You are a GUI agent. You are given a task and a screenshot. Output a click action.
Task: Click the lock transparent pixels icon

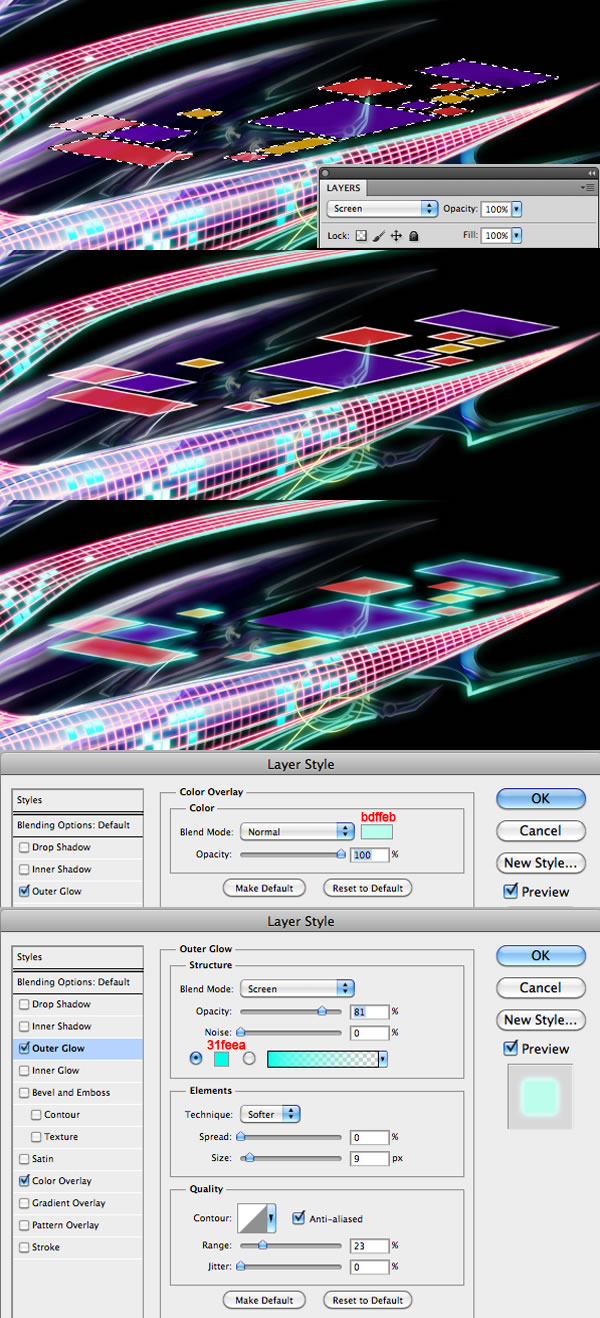(362, 236)
